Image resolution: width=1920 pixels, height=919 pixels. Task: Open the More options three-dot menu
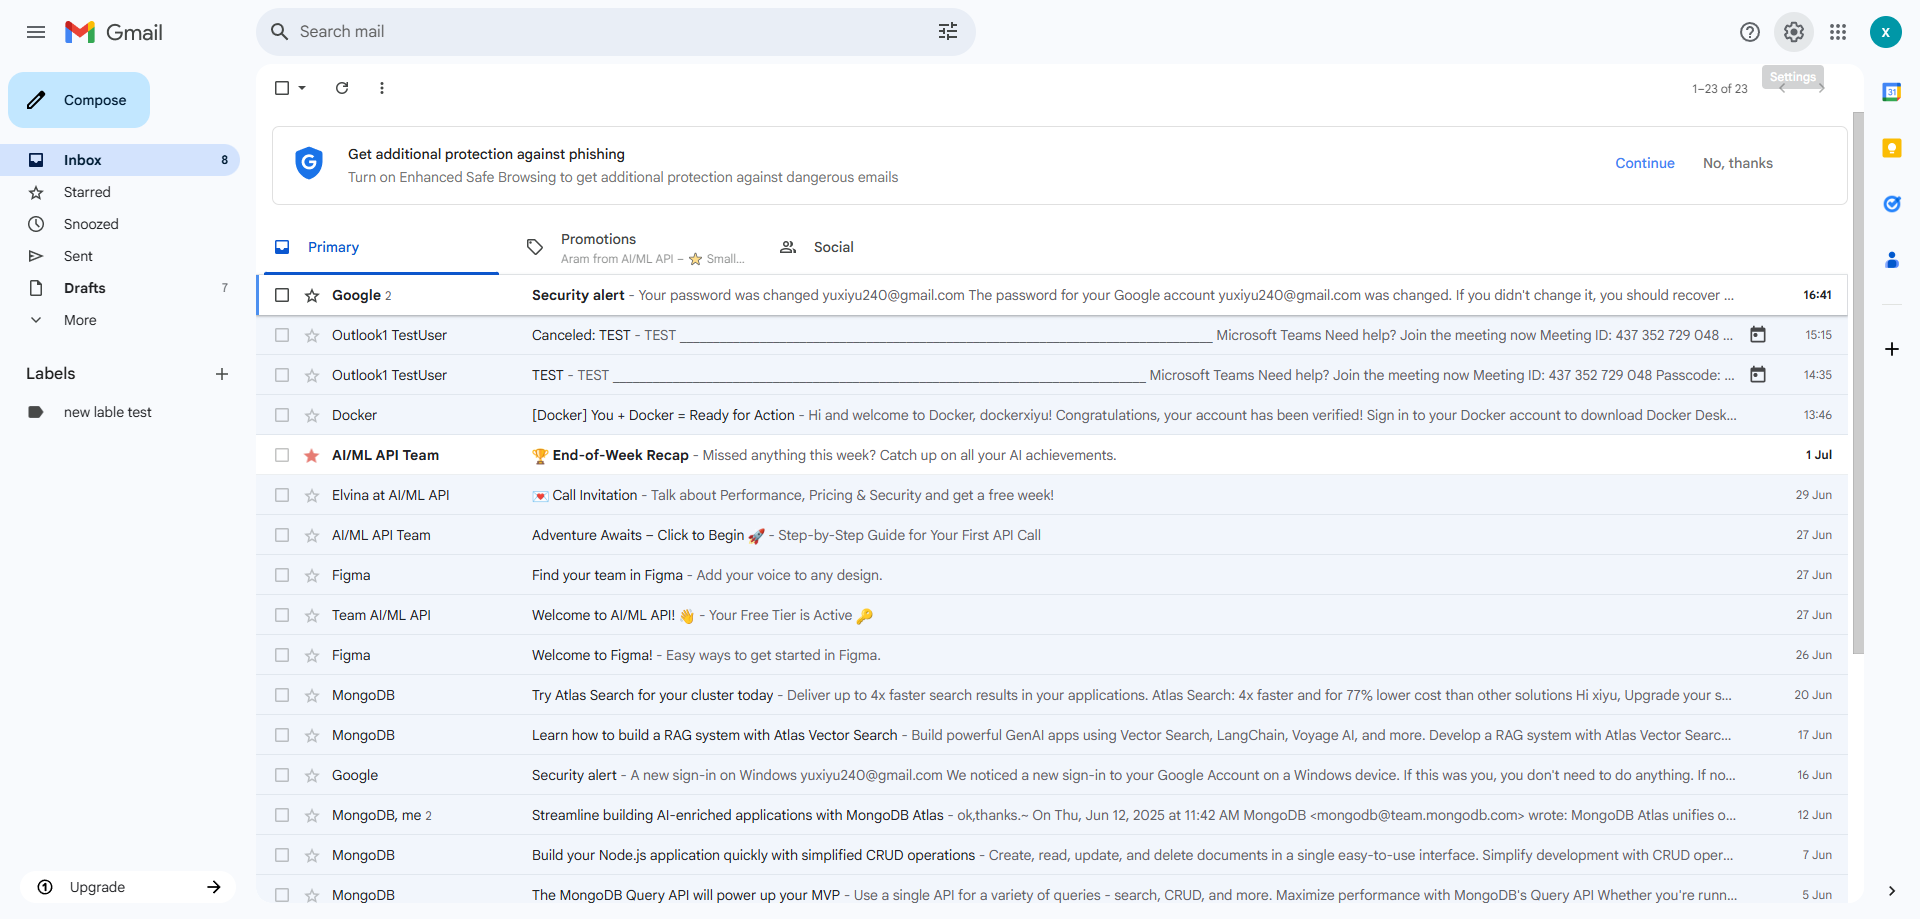pyautogui.click(x=382, y=88)
